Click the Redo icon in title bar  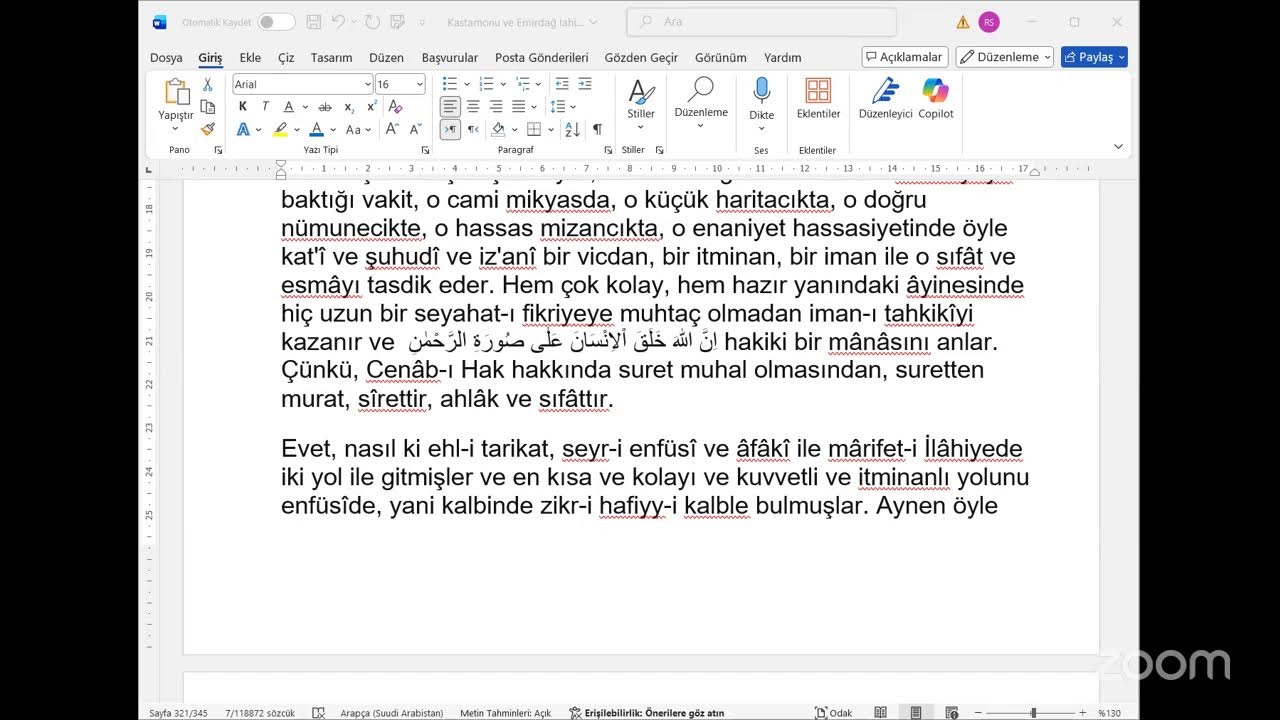point(372,22)
